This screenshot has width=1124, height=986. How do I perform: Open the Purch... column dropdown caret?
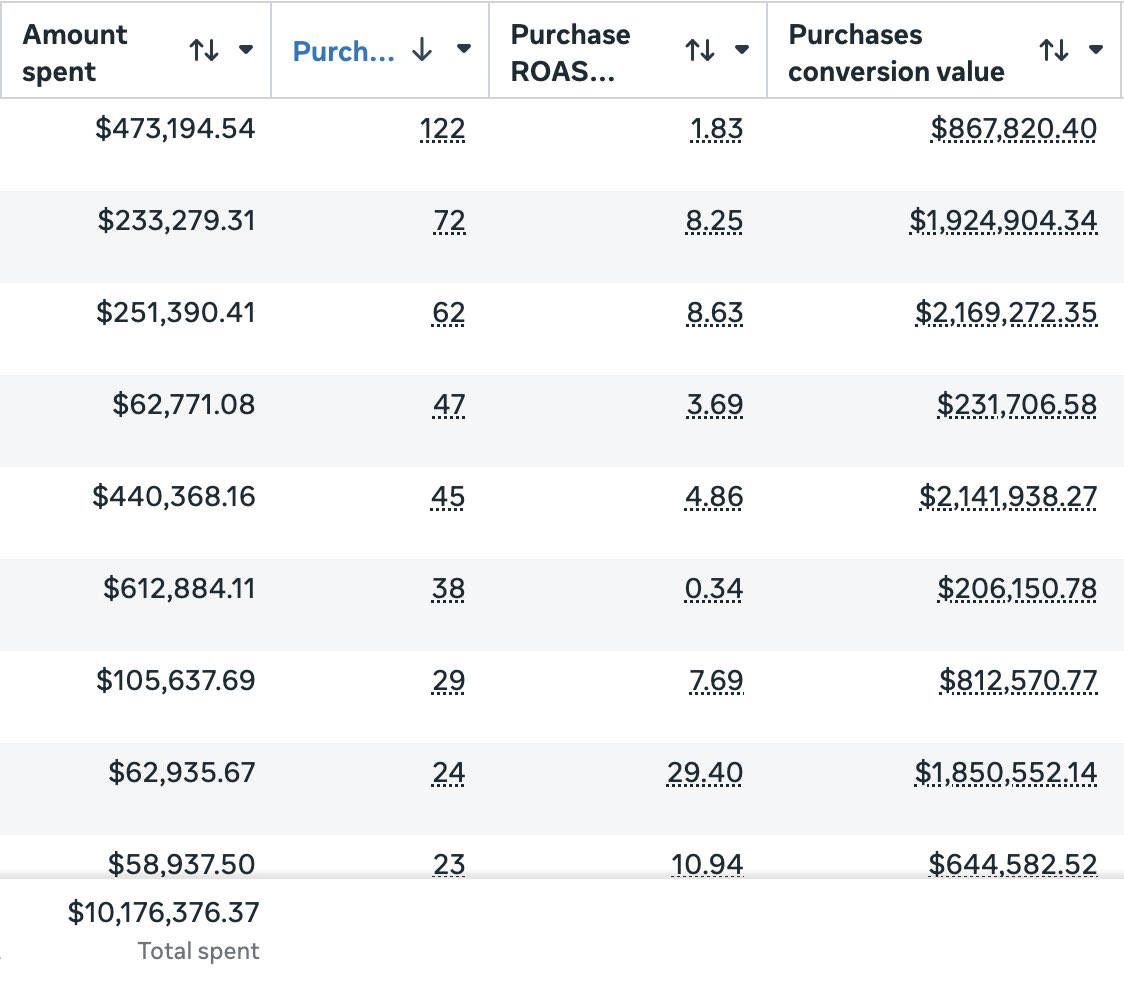[x=464, y=49]
